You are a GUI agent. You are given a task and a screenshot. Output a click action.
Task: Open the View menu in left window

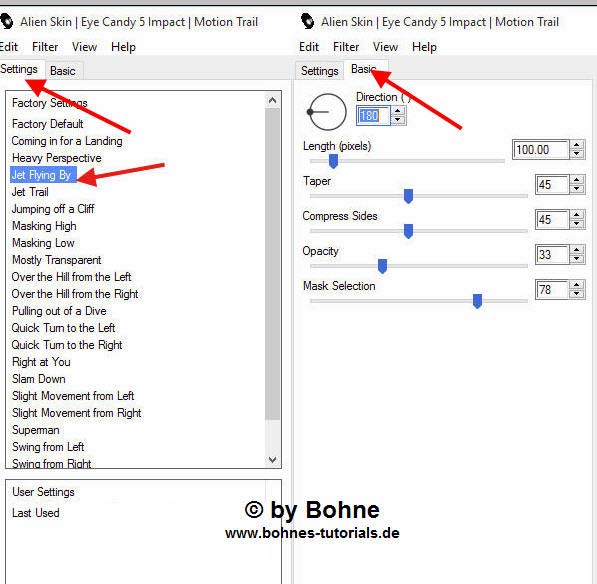[x=84, y=47]
